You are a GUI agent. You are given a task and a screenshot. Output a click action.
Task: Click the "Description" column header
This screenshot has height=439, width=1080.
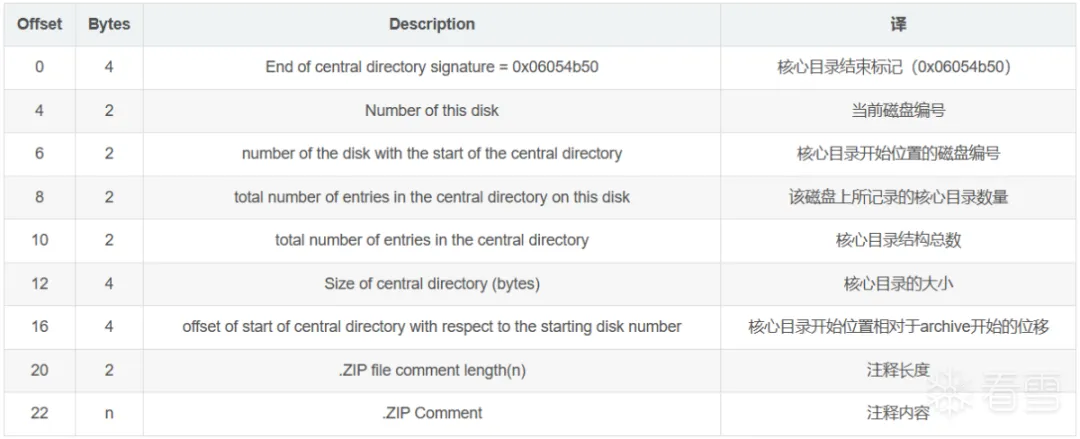[432, 24]
